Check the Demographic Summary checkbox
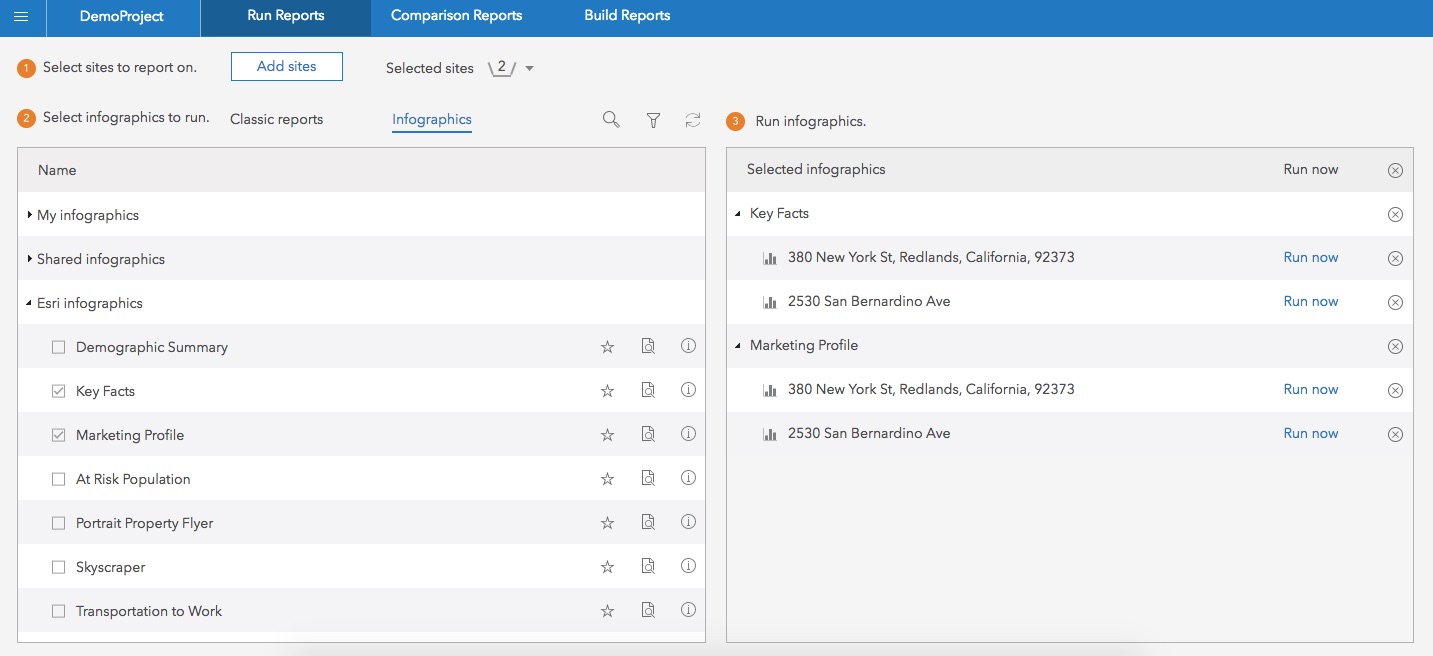Screen dimensions: 1433x656 tap(58, 347)
